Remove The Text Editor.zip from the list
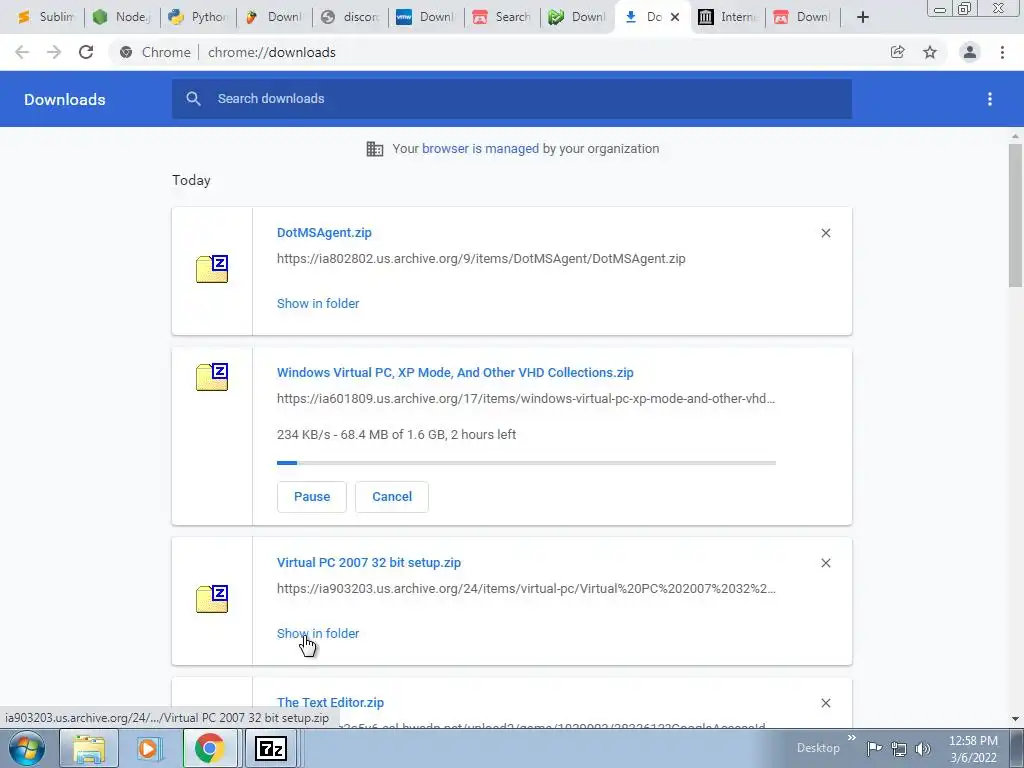This screenshot has height=768, width=1024. click(x=826, y=703)
